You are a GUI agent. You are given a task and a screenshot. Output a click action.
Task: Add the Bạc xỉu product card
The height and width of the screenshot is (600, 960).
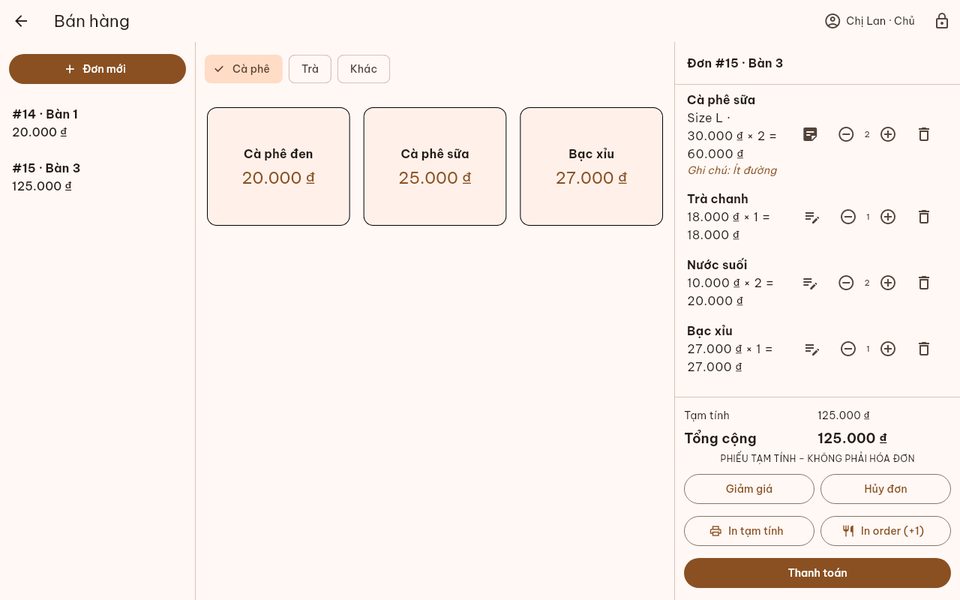(591, 167)
